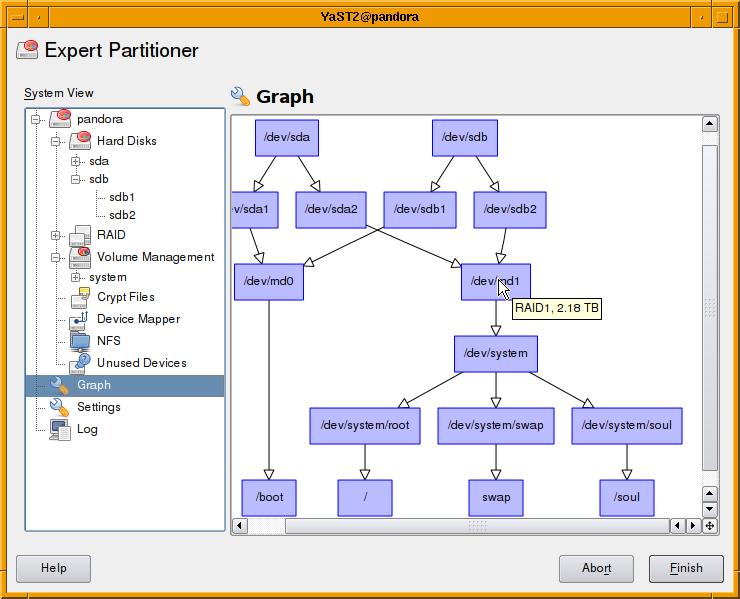Click the graph pan corner button
The image size is (740, 599).
tap(710, 526)
